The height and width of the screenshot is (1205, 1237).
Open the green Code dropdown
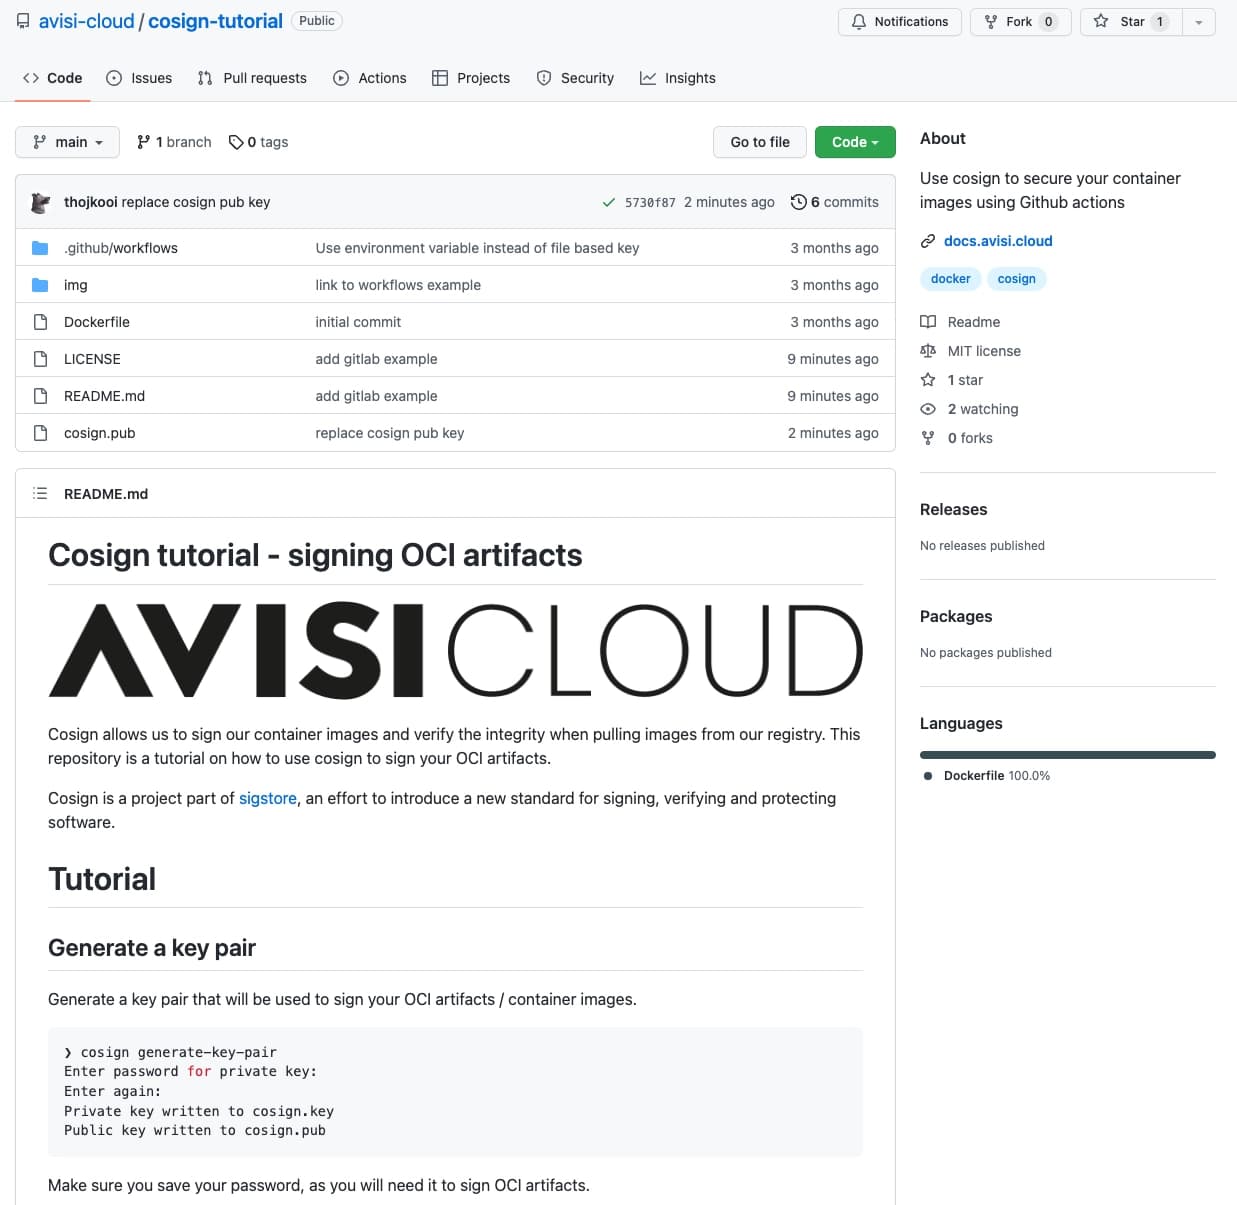click(855, 141)
